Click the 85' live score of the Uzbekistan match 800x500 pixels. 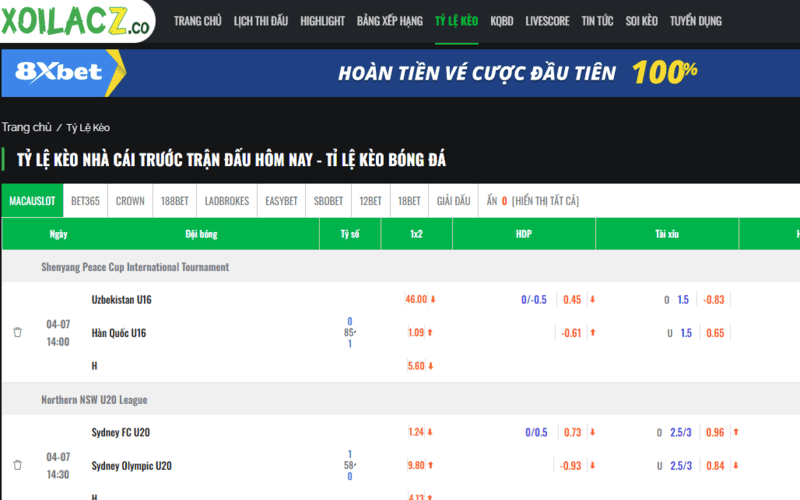[350, 332]
